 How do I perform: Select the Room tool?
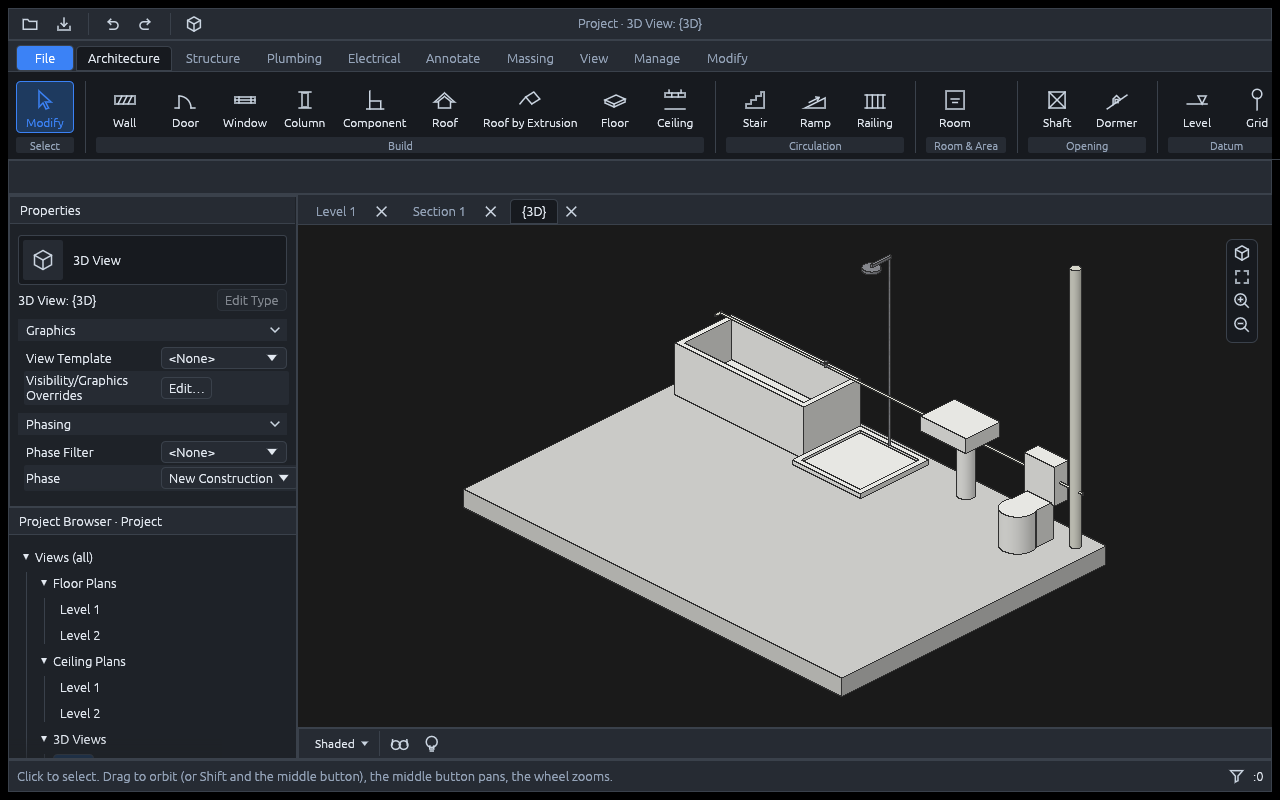955,108
